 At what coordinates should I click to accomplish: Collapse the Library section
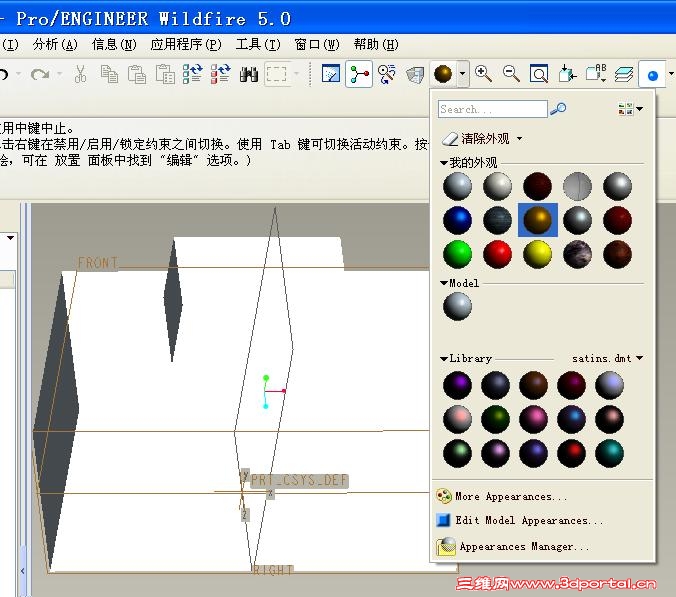click(444, 359)
